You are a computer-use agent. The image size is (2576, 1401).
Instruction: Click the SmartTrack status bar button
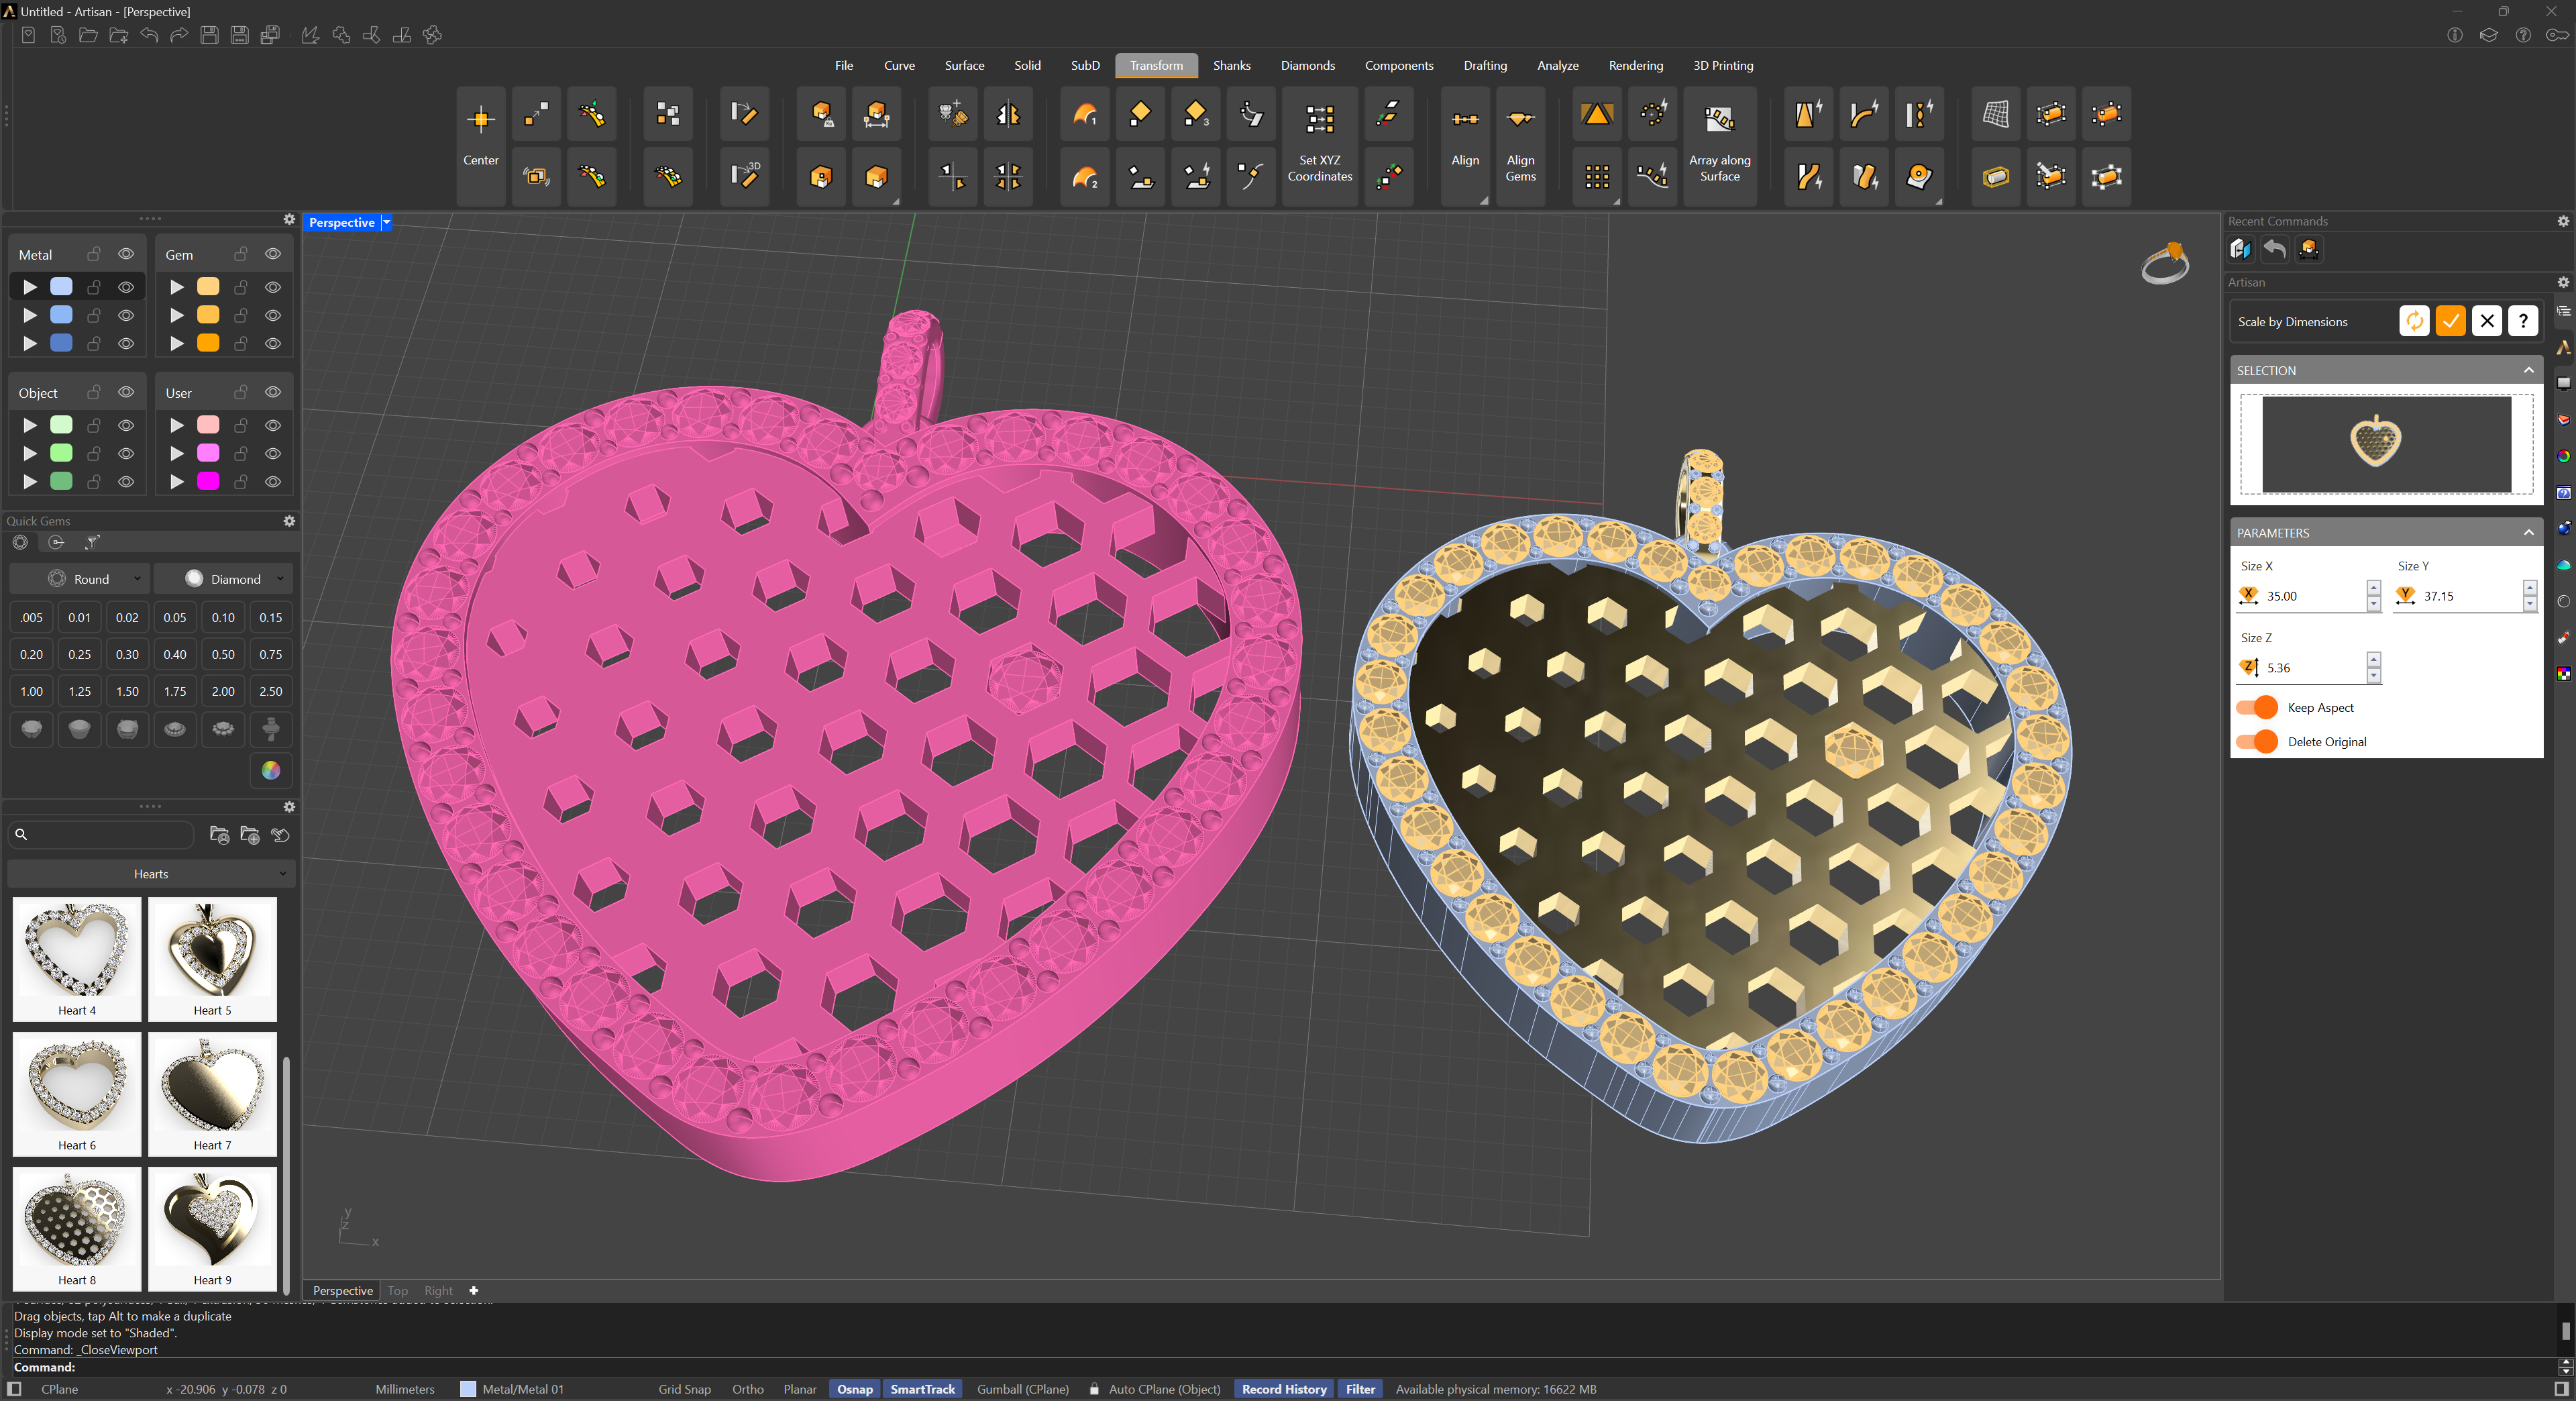[x=922, y=1389]
